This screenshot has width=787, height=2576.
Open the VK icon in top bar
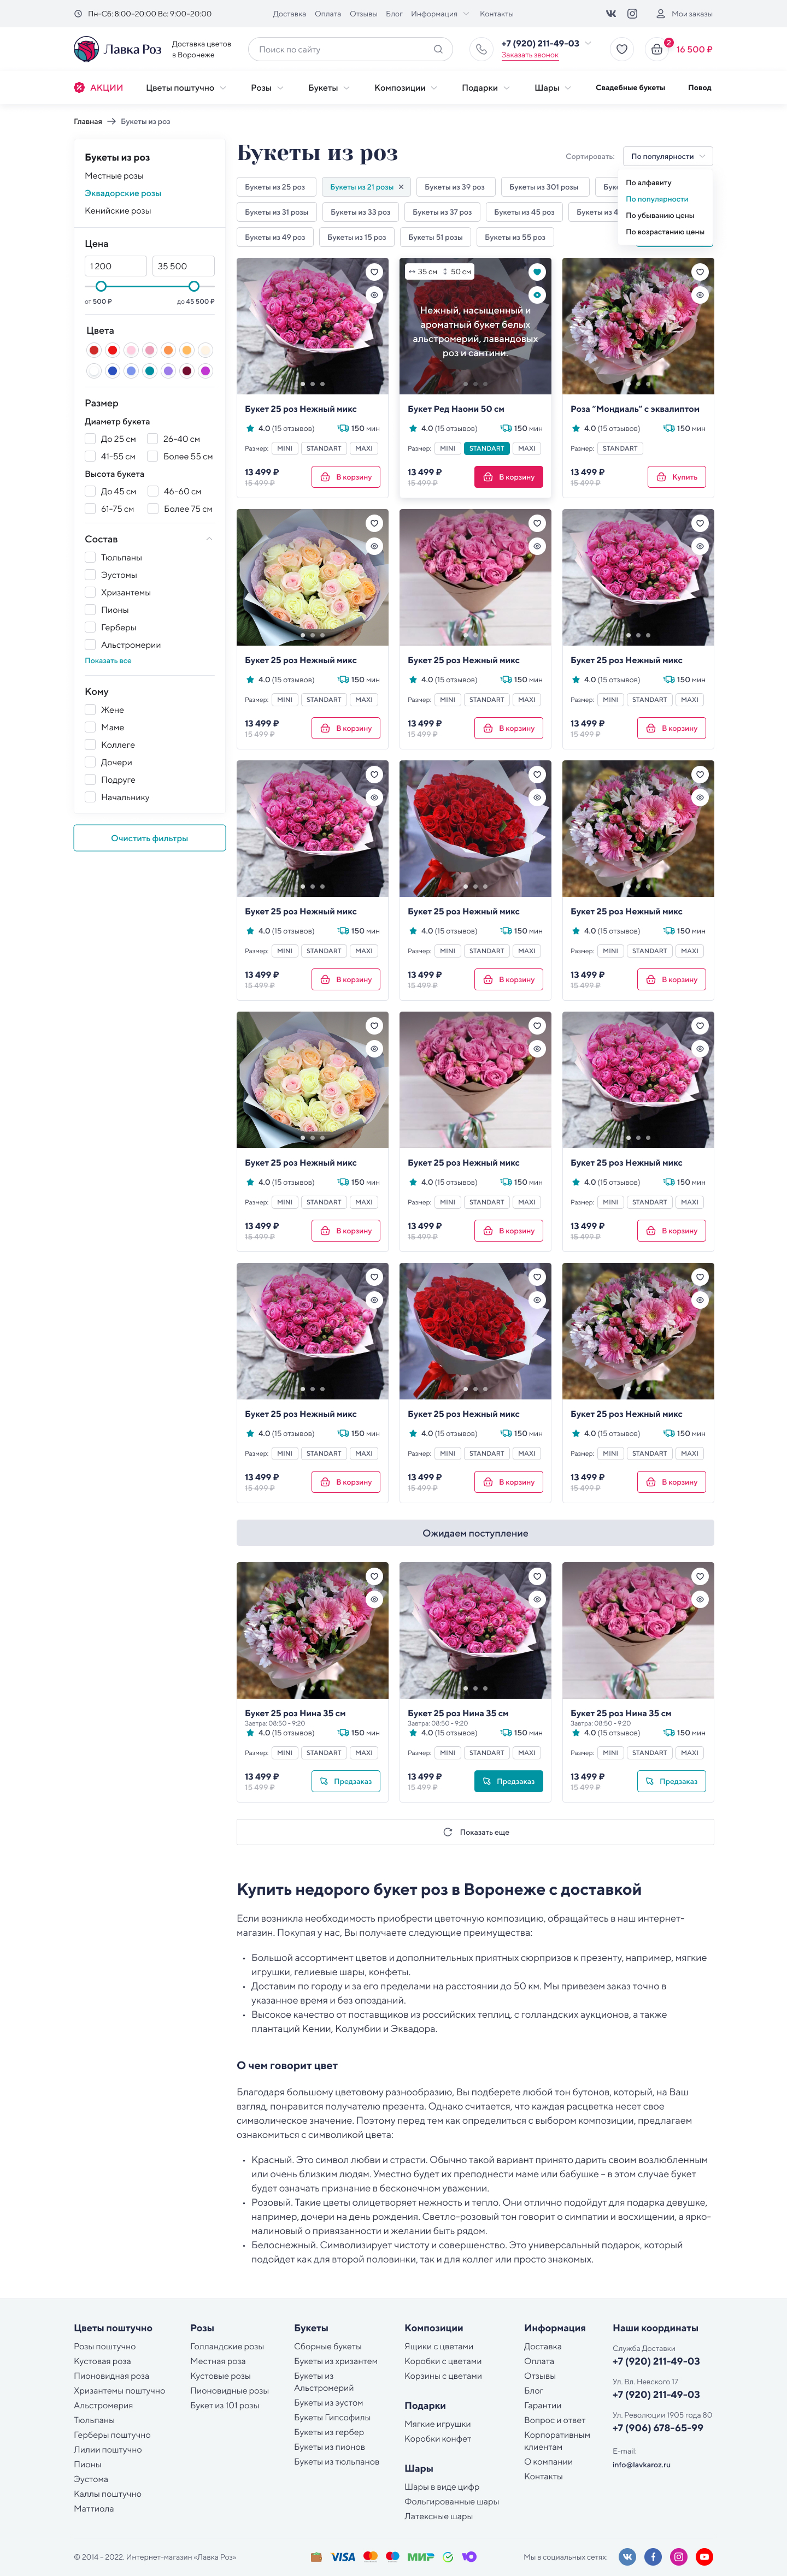click(611, 14)
